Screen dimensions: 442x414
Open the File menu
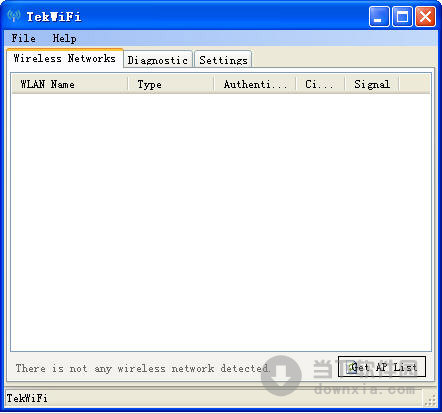tap(23, 38)
